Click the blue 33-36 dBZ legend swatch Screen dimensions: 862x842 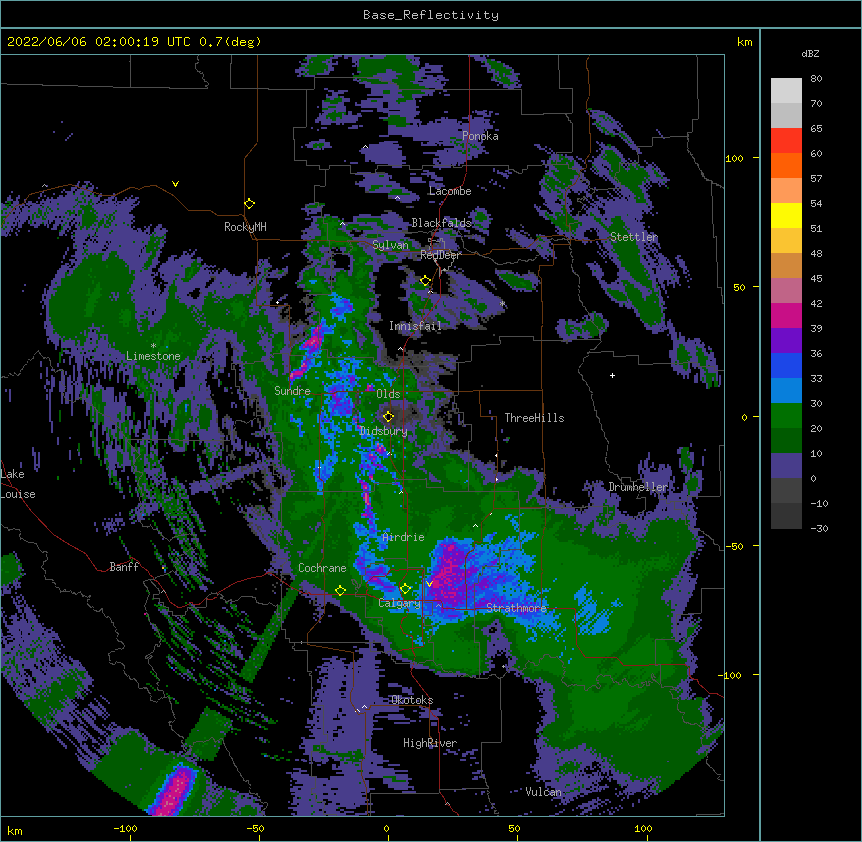[786, 365]
